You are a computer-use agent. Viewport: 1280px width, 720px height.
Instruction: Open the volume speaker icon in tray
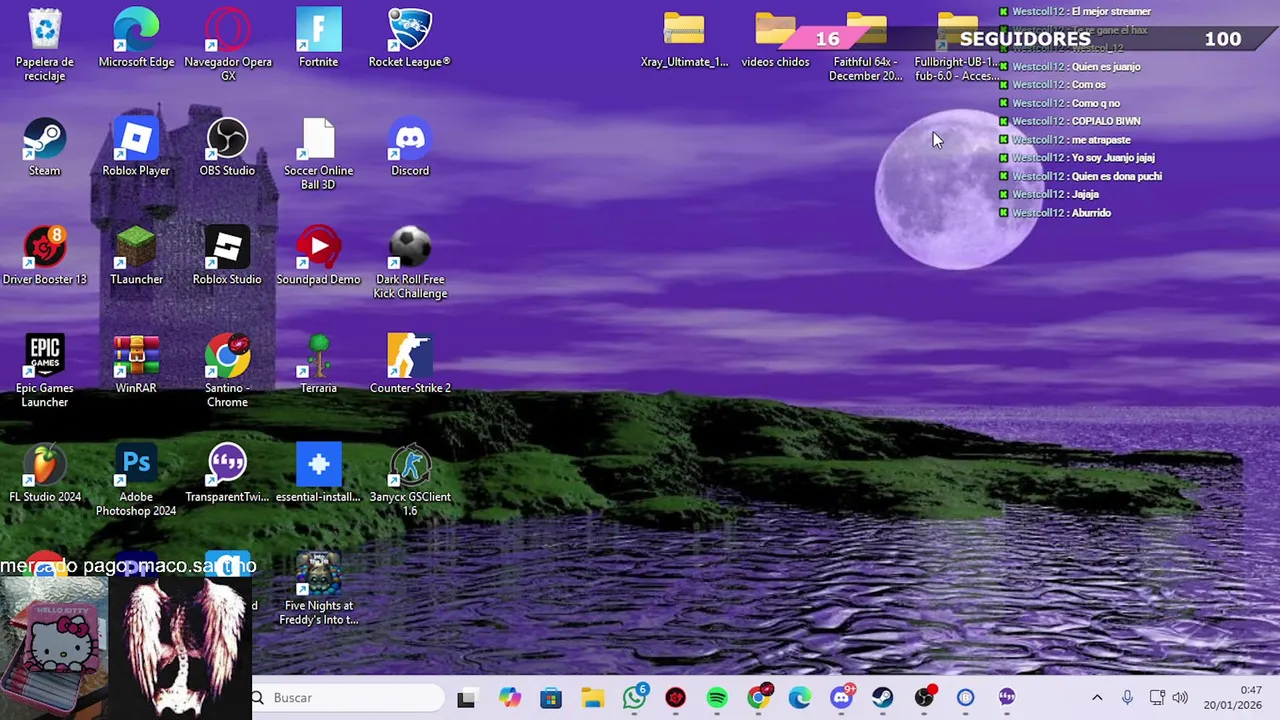(x=1180, y=698)
